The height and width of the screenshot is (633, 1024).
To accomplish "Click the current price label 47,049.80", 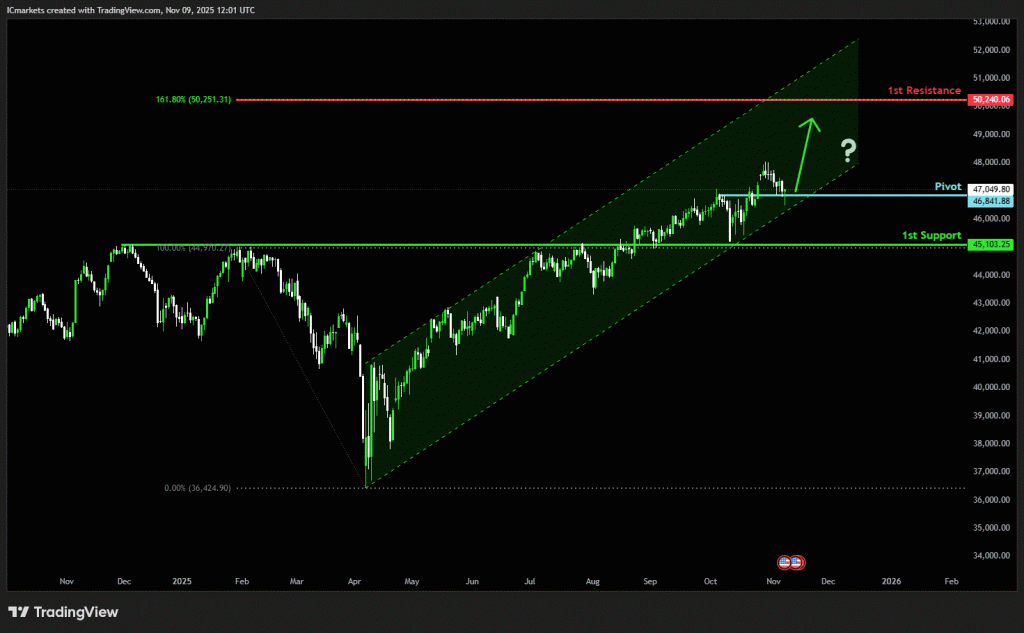I will point(991,189).
